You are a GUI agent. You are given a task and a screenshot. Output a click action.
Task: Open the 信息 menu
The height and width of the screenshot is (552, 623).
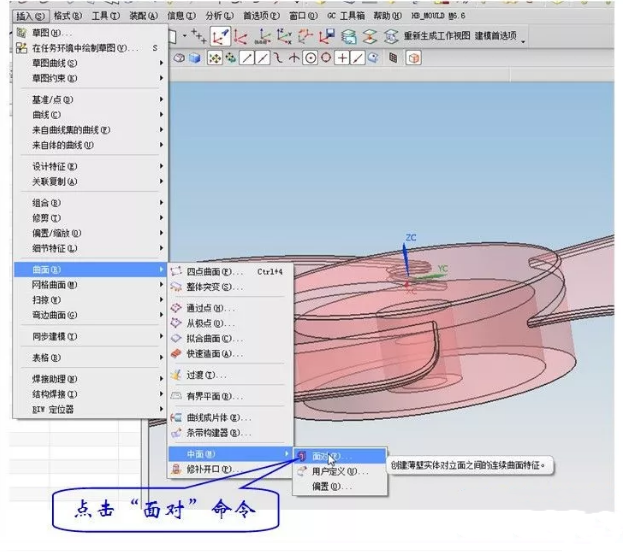(181, 16)
